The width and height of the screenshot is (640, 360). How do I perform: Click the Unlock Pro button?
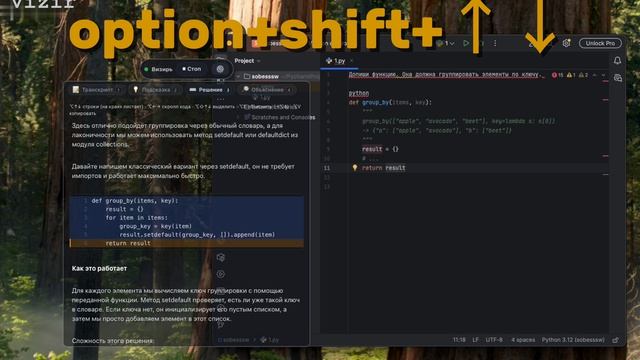(x=600, y=43)
